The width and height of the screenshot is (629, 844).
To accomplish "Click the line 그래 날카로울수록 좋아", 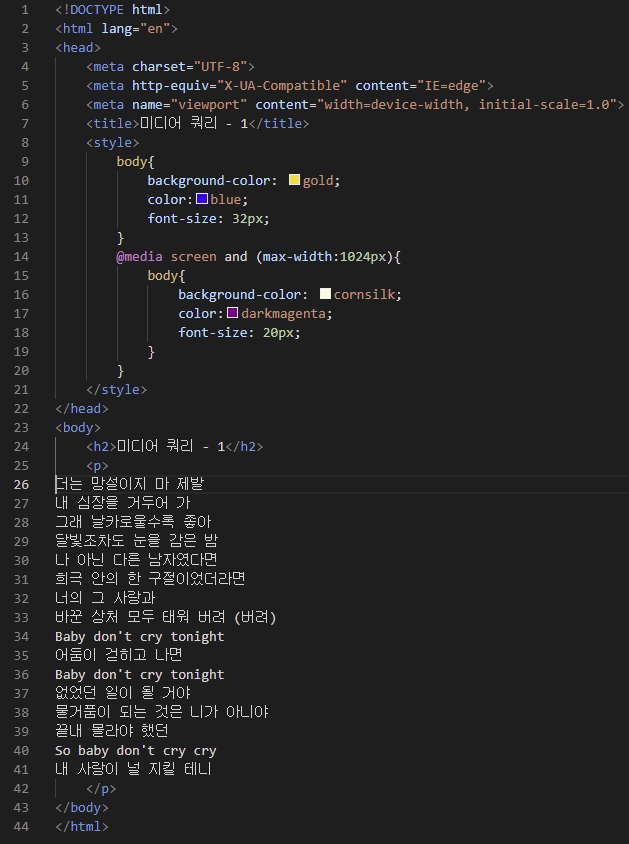I will 133,522.
